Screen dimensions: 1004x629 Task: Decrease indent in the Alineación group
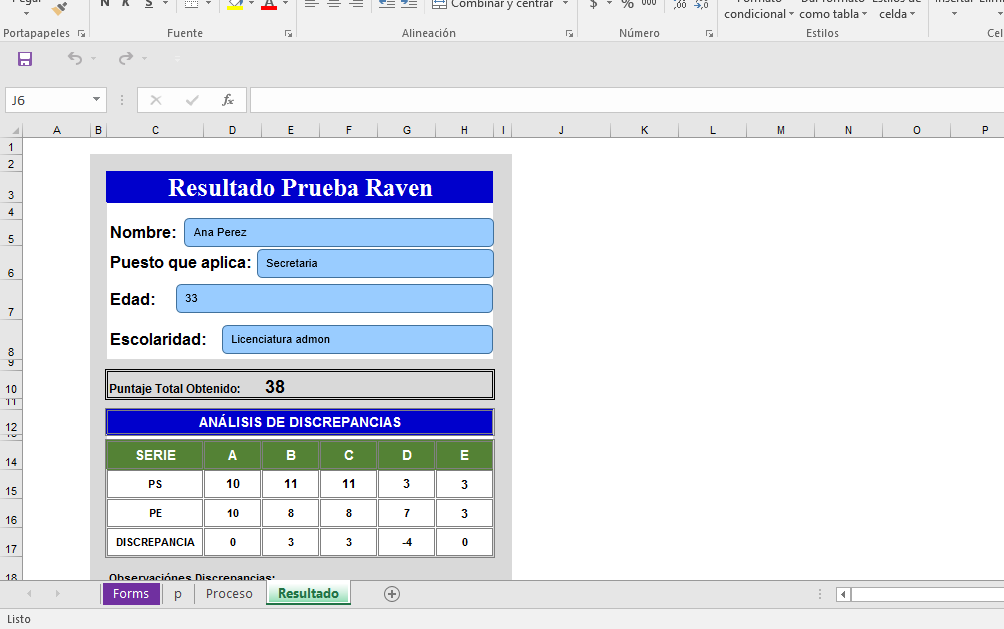[x=386, y=4]
